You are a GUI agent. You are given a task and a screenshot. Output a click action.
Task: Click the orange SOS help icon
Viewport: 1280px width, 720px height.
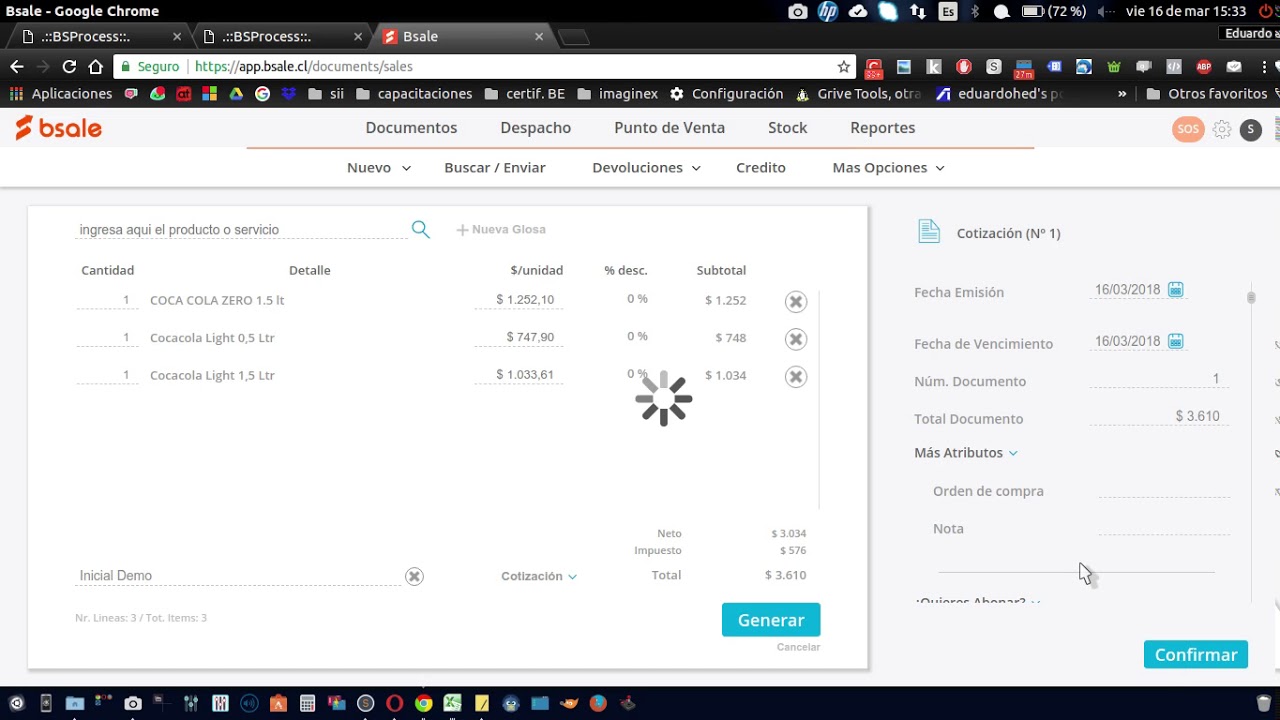click(x=1188, y=129)
